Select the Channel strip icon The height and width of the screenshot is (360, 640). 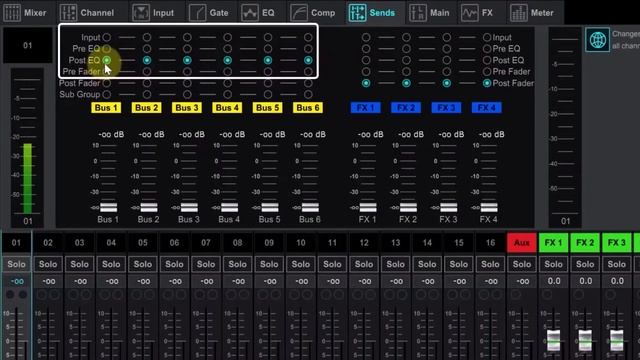click(68, 13)
